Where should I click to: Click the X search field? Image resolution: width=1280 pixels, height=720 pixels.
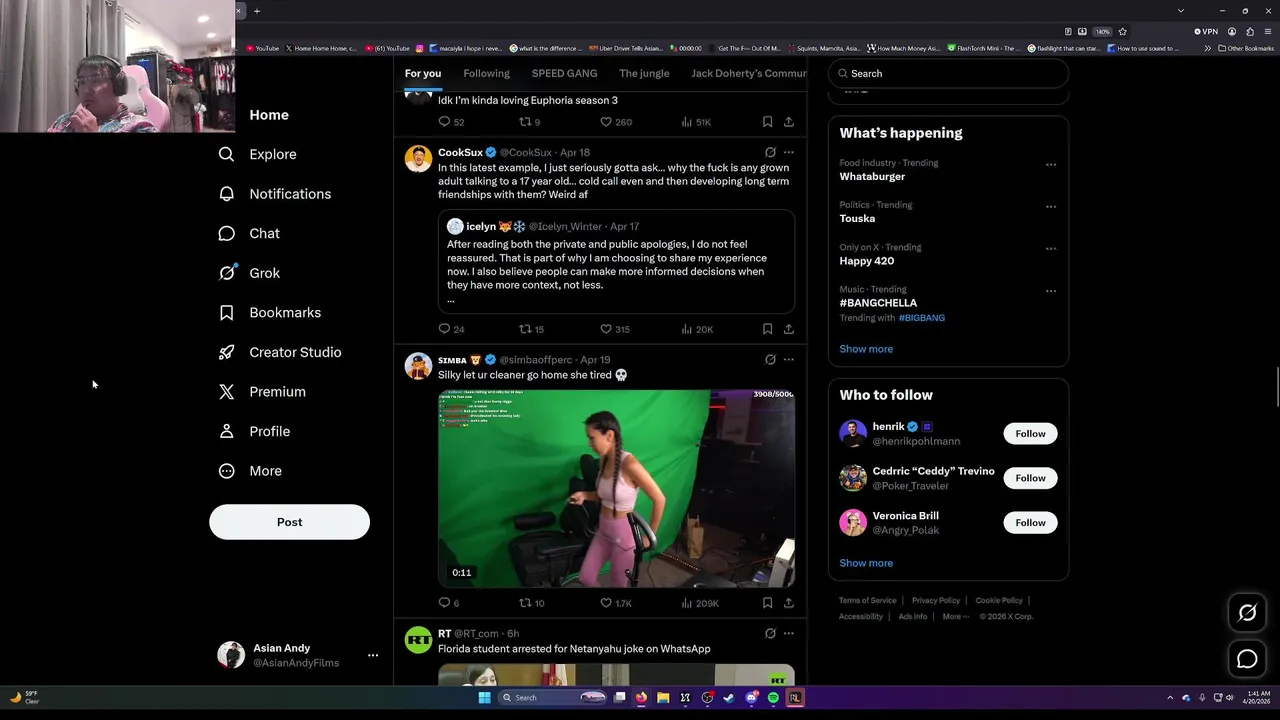pyautogui.click(x=948, y=73)
